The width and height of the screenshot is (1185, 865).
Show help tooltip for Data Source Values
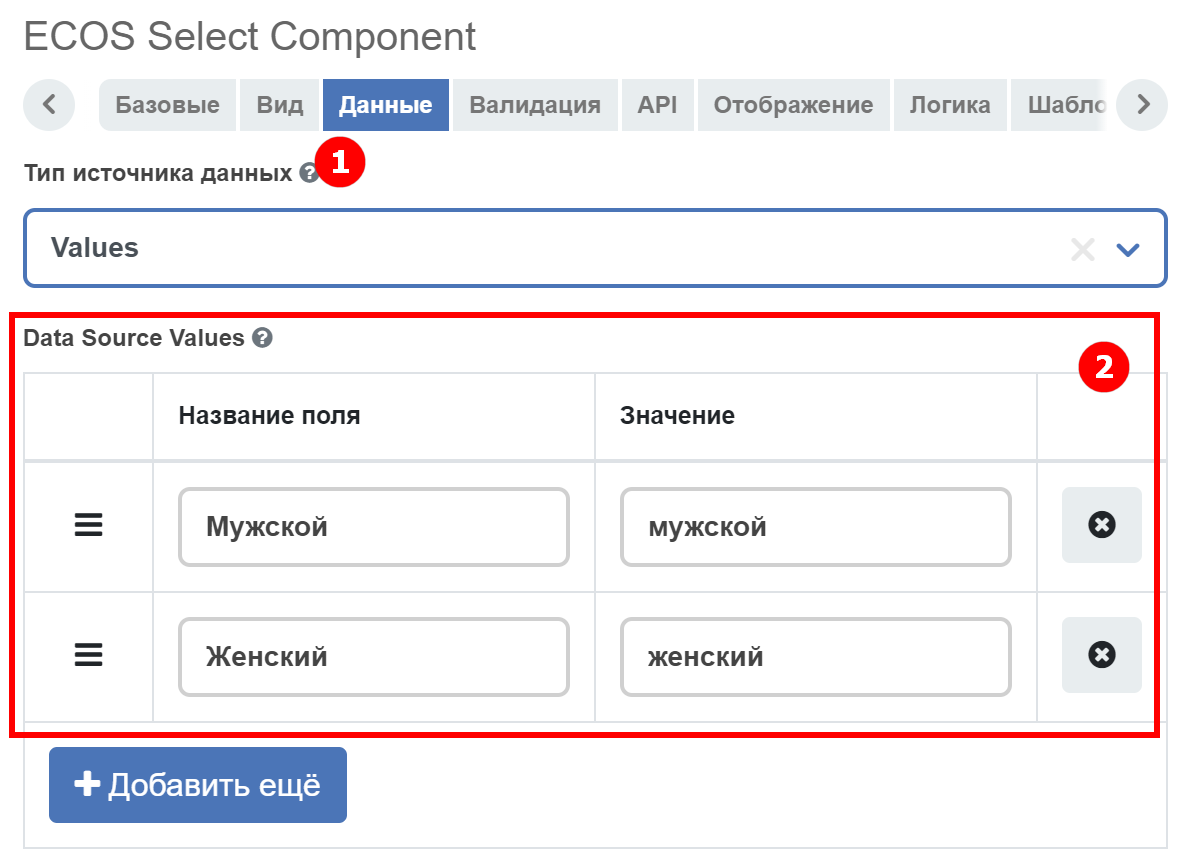(x=262, y=338)
